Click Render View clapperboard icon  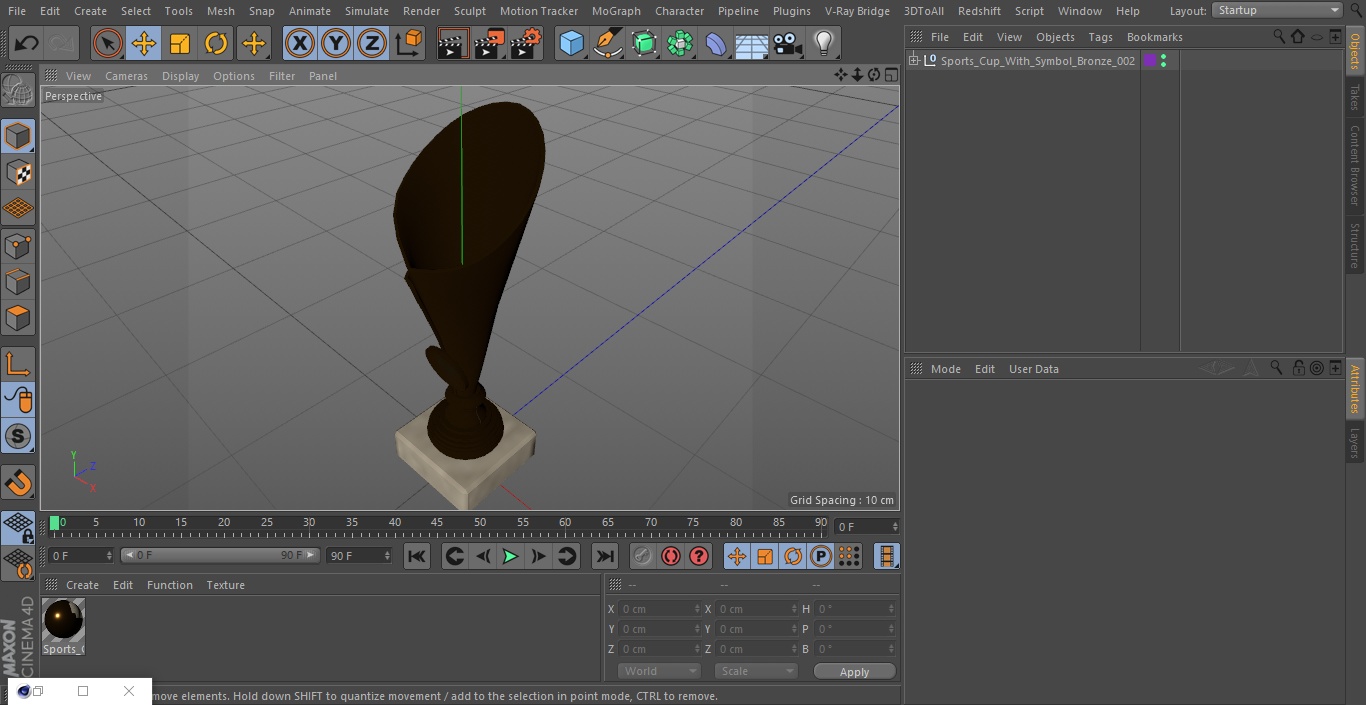click(x=453, y=43)
